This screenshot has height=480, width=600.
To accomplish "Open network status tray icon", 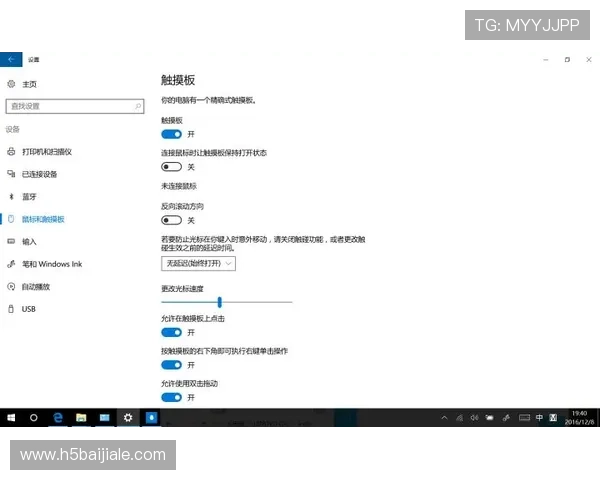I will click(460, 418).
